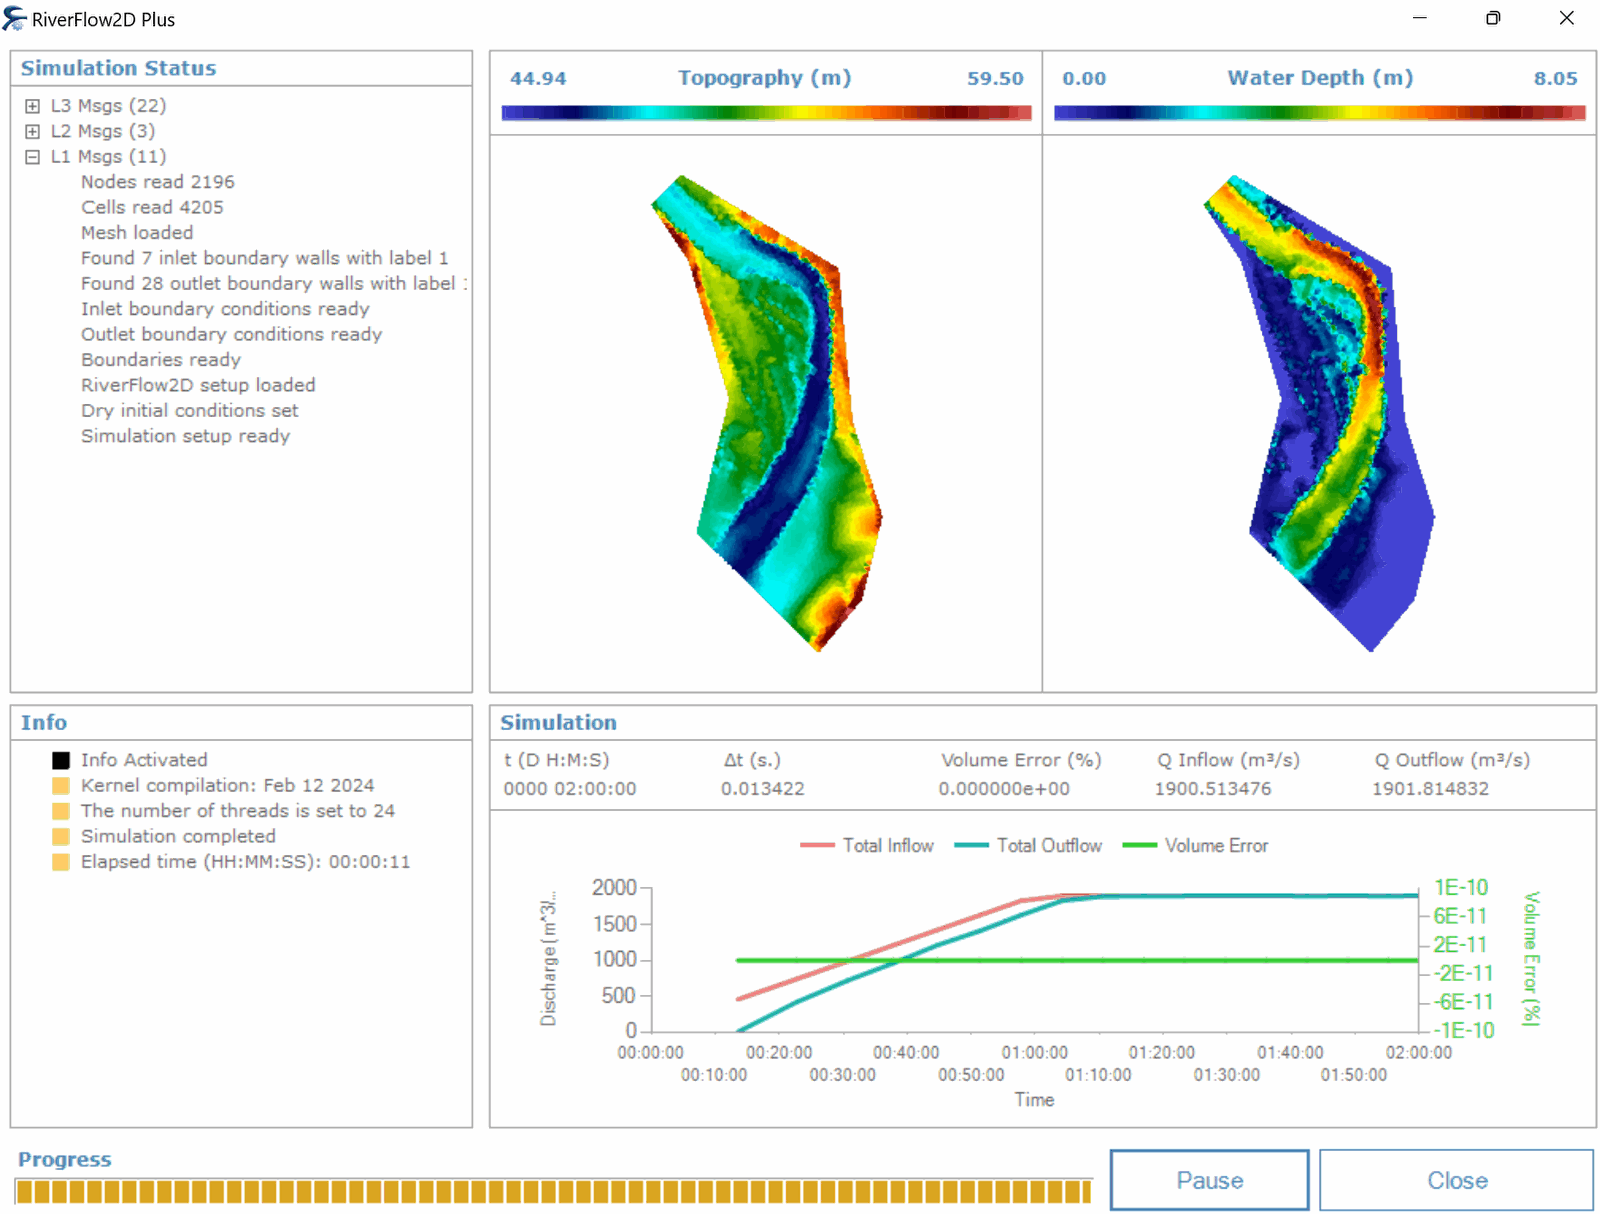Click the yellow icon beside Elapsed time
Viewport: 1600px width, 1214px height.
pyautogui.click(x=61, y=862)
